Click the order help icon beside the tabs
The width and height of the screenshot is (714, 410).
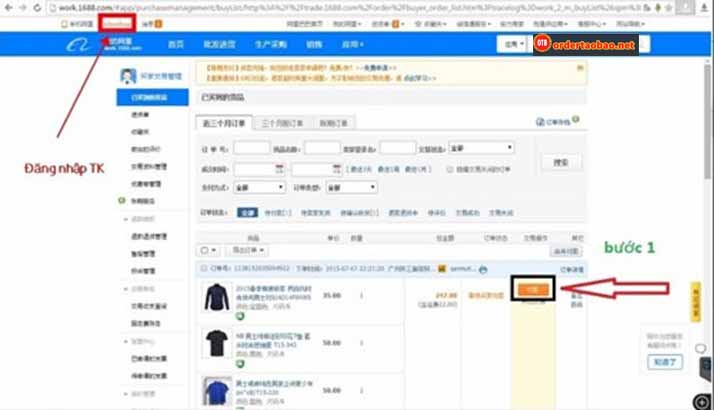tap(576, 119)
